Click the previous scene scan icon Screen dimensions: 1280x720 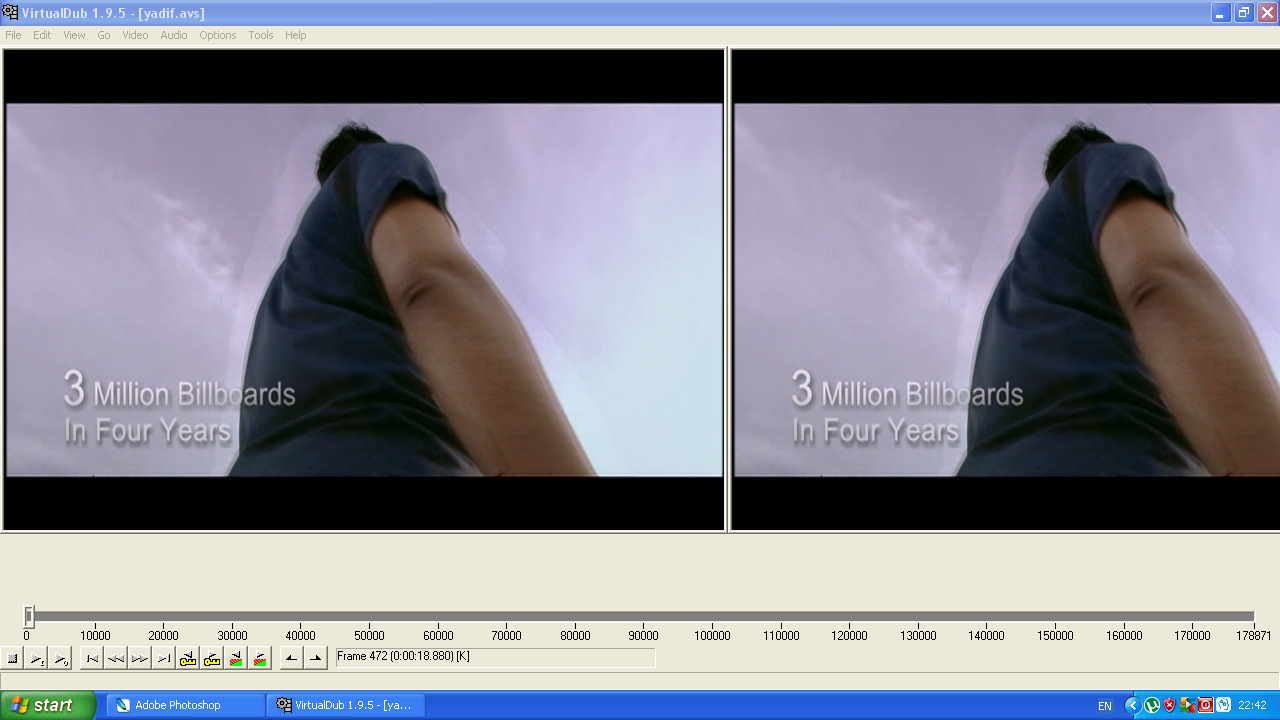coord(235,658)
